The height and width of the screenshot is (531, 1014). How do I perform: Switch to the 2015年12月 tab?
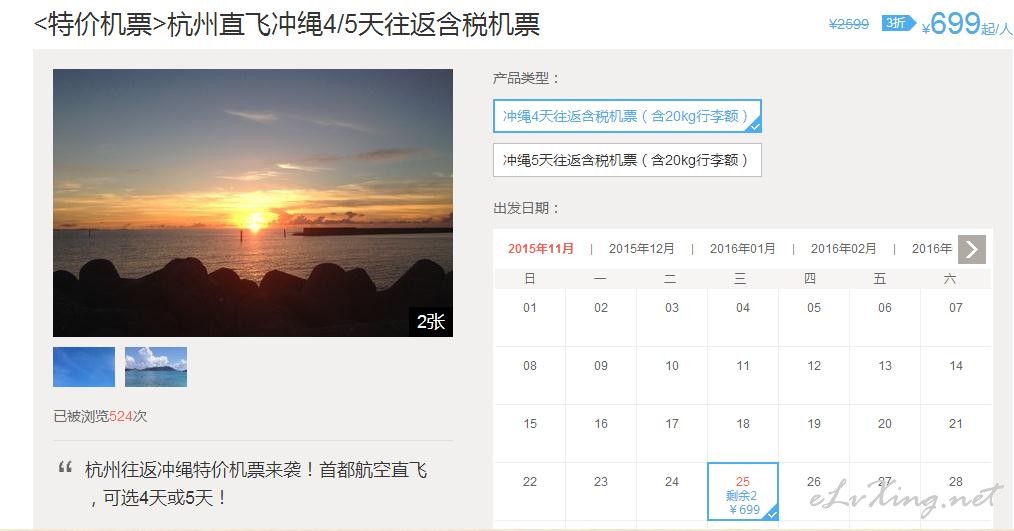tap(642, 248)
